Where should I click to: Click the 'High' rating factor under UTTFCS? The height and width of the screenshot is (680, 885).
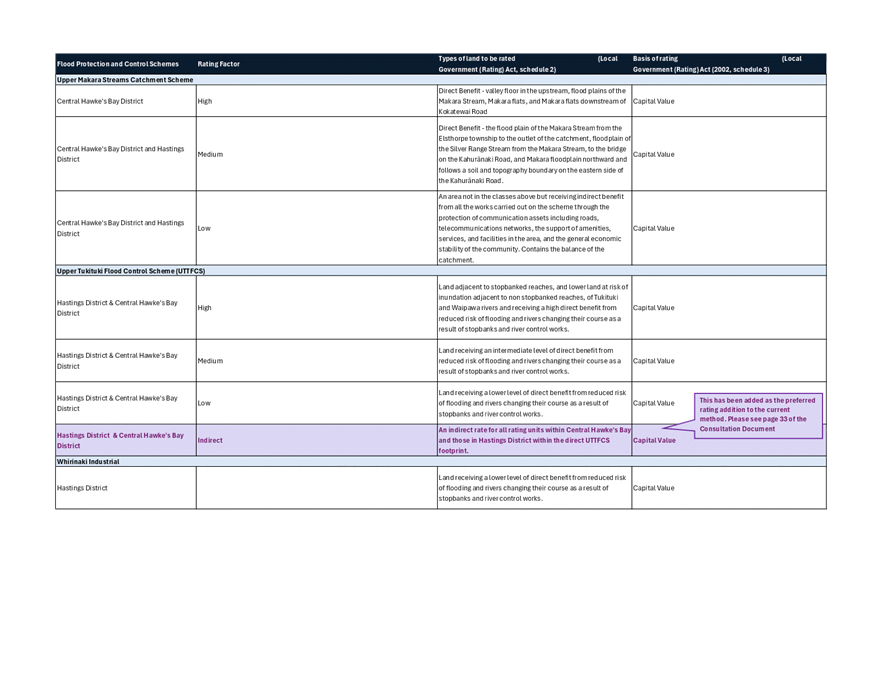[x=205, y=308]
